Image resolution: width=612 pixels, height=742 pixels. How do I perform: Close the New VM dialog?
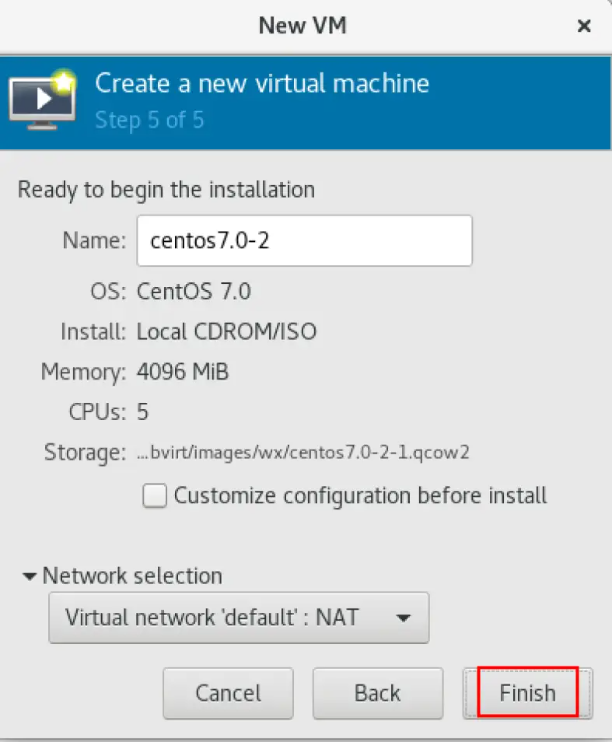click(x=584, y=26)
